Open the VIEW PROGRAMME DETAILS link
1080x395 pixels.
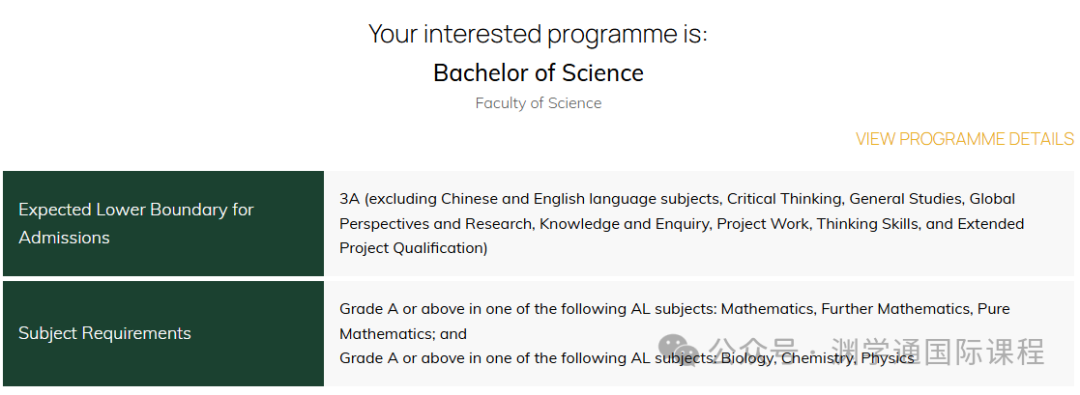(964, 139)
